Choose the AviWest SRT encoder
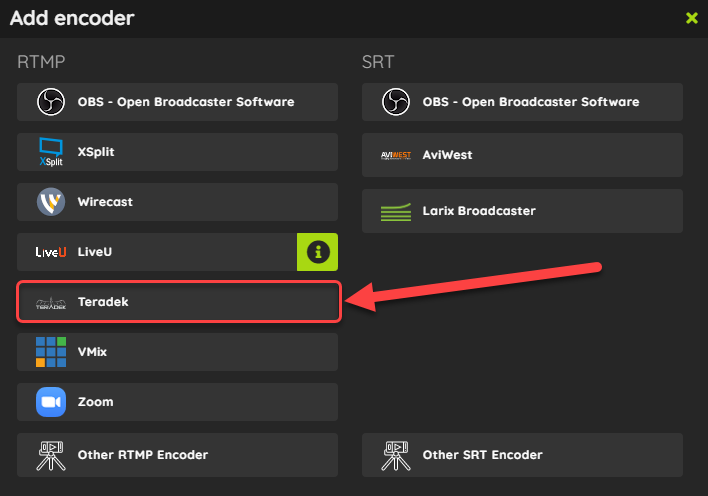The height and width of the screenshot is (496, 708). (522, 155)
